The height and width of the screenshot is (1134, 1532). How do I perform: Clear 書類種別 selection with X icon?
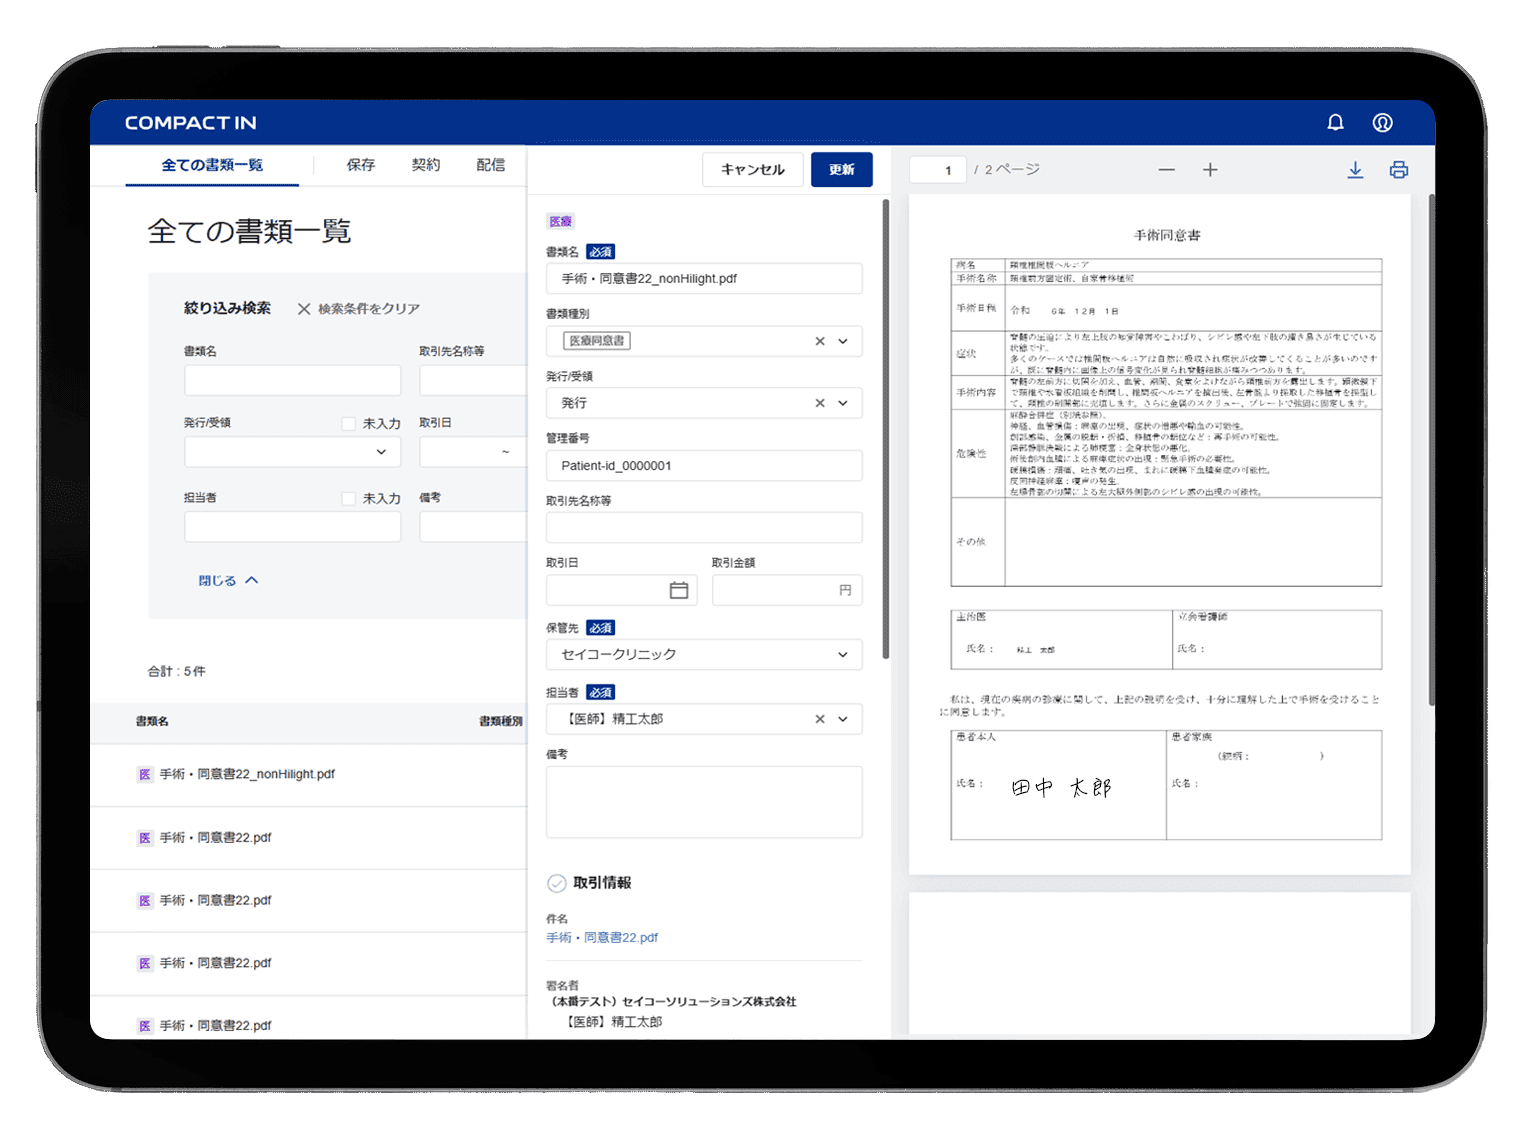820,341
